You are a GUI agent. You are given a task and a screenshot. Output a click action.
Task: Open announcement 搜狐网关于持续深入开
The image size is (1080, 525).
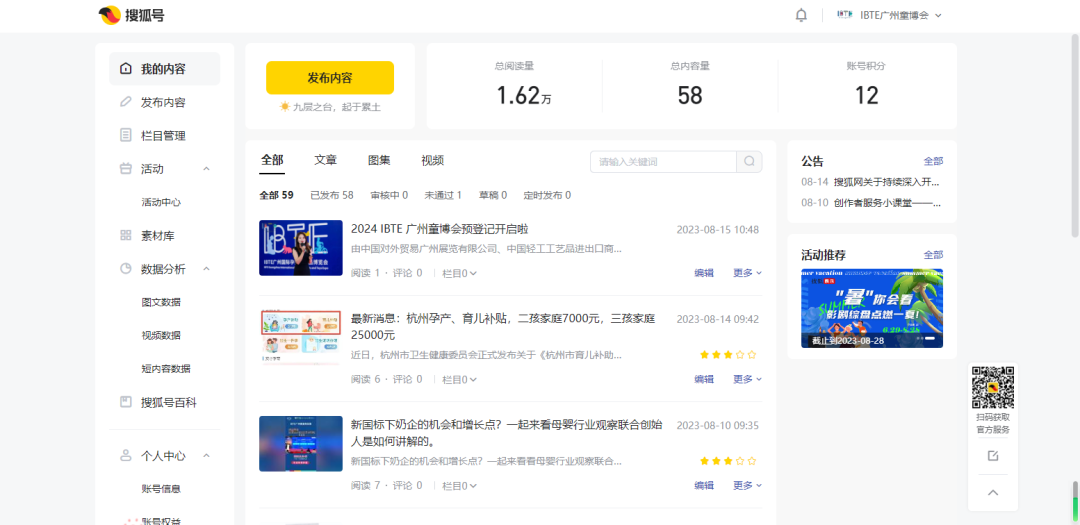pos(886,183)
